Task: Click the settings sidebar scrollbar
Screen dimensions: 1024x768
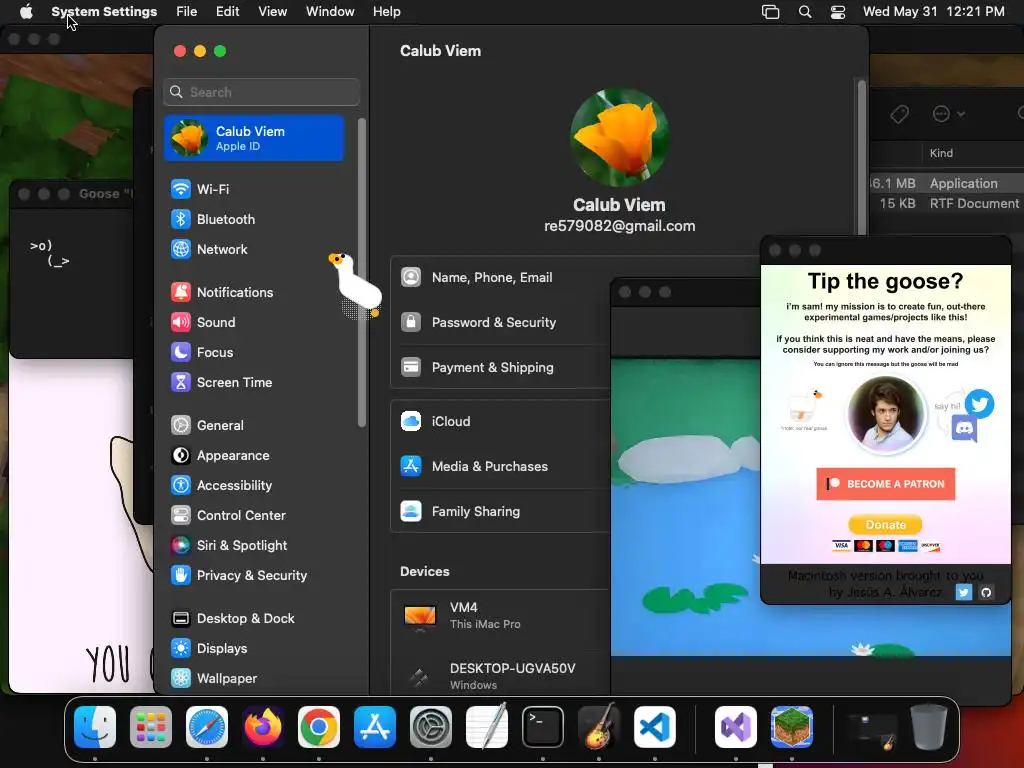Action: (x=361, y=273)
